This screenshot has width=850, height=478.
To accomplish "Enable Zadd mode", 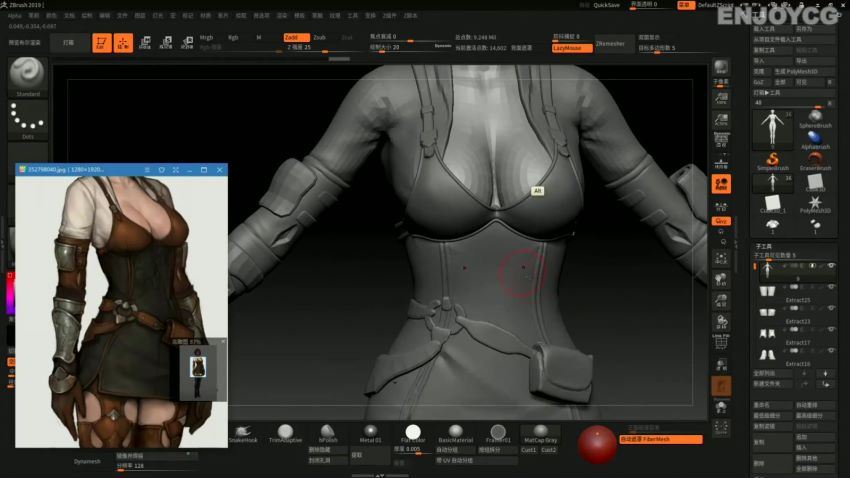I will 296,37.
